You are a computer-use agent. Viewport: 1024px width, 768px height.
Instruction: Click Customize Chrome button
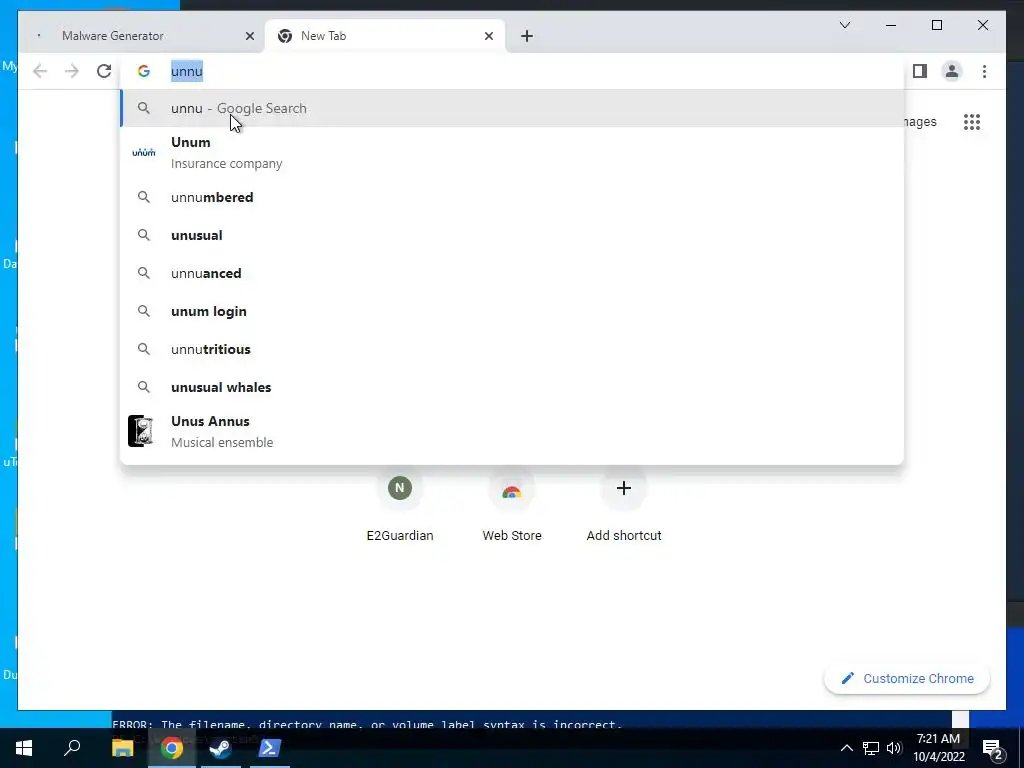point(907,679)
